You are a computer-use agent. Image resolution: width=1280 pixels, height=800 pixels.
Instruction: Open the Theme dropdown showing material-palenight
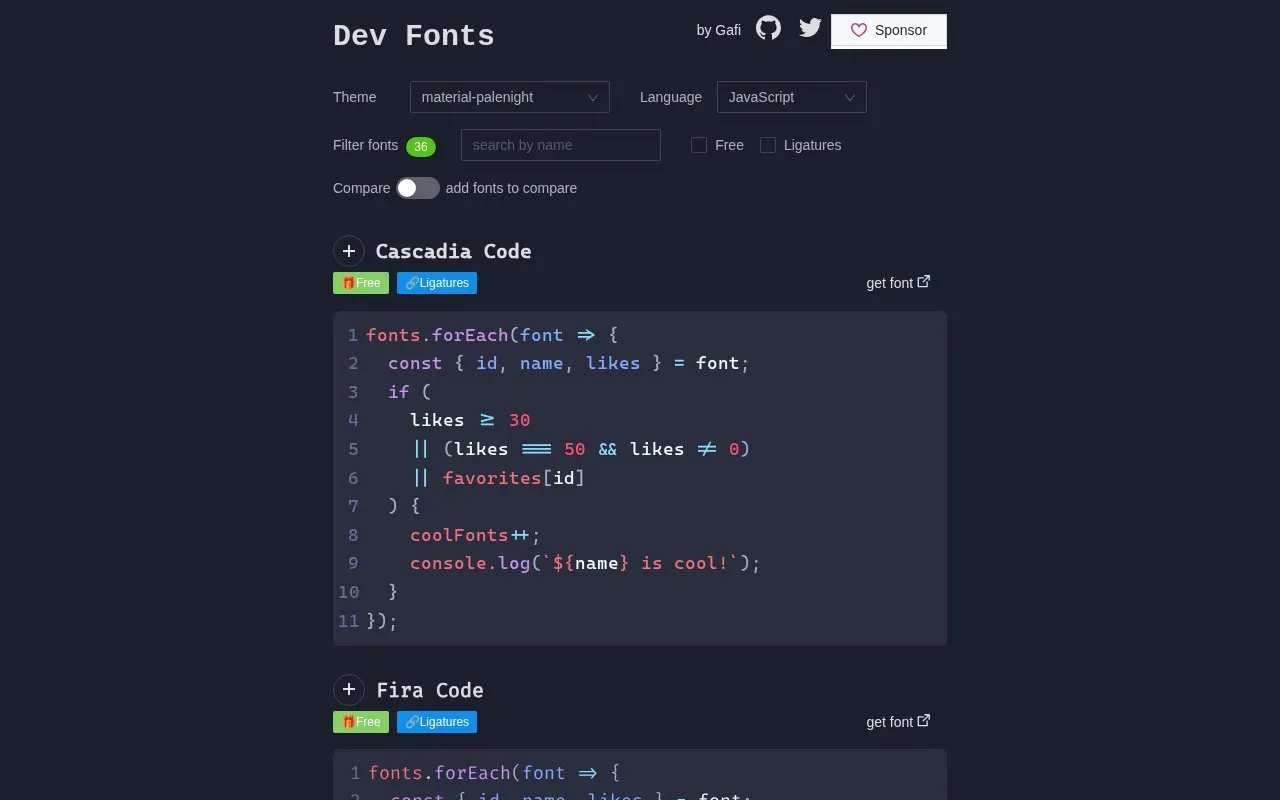pos(510,97)
